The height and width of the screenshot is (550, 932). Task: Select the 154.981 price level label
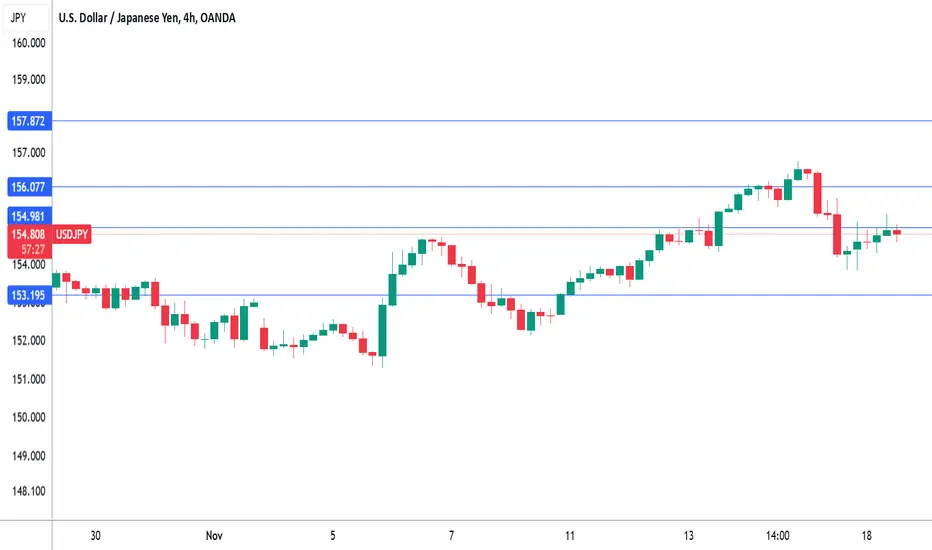(x=29, y=216)
